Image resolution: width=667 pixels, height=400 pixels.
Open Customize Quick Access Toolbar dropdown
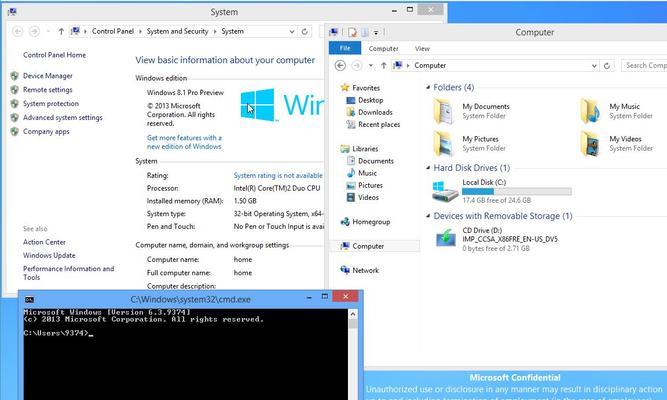coord(376,32)
